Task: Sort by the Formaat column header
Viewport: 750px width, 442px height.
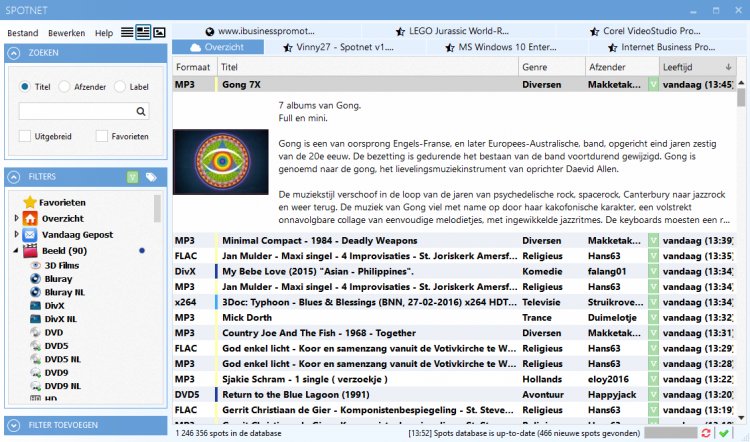Action: pyautogui.click(x=195, y=67)
